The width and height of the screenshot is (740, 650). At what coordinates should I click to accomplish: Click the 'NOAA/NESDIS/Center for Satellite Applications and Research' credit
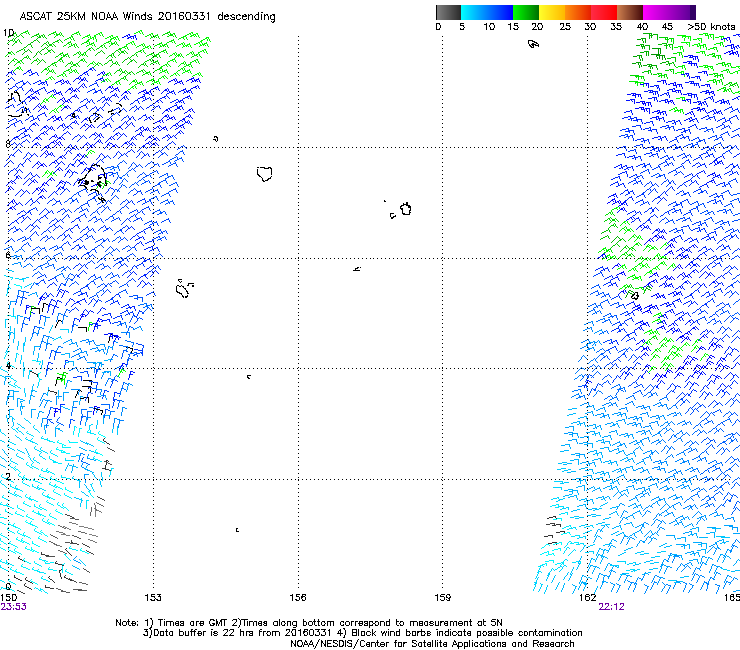tap(432, 644)
